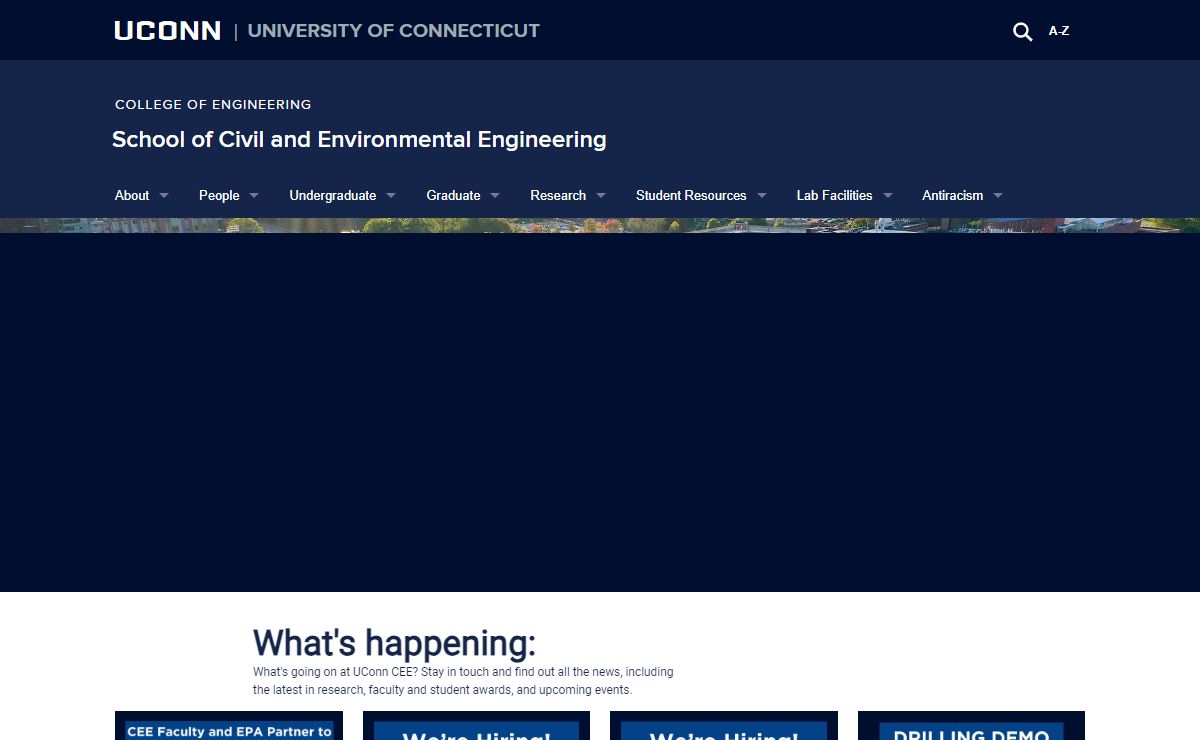This screenshot has height=740, width=1200.
Task: Open the Drilling Demo news card
Action: point(971,728)
